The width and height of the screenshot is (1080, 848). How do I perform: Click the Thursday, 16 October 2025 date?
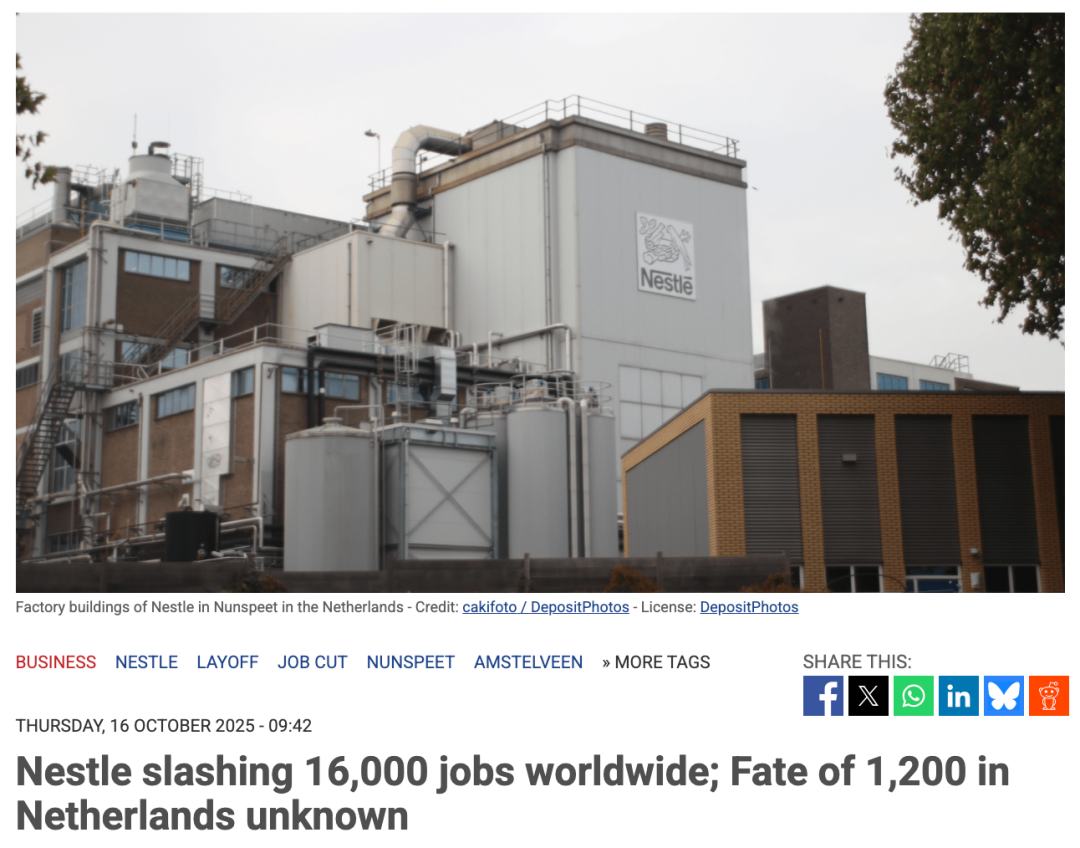[x=163, y=726]
